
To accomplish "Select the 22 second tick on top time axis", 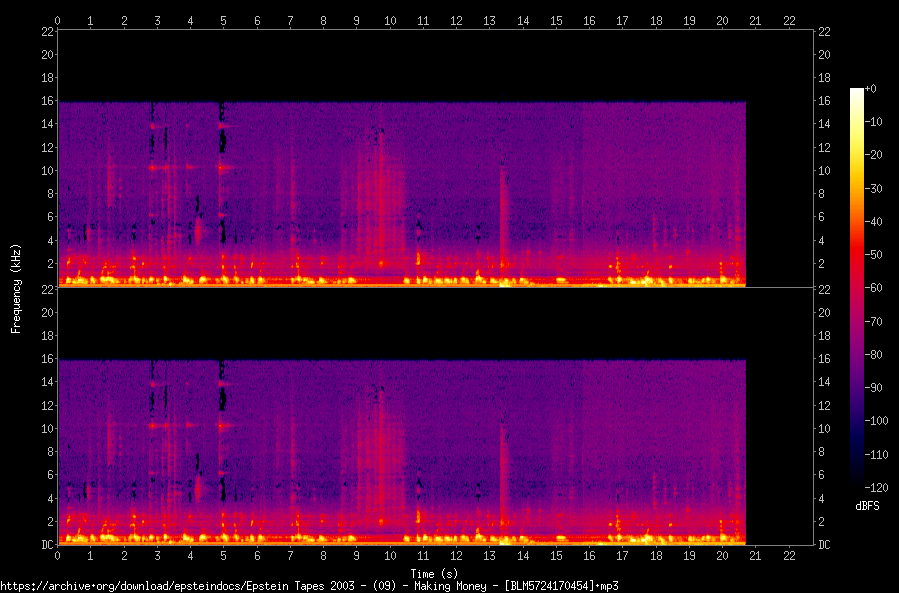I will 789,20.
